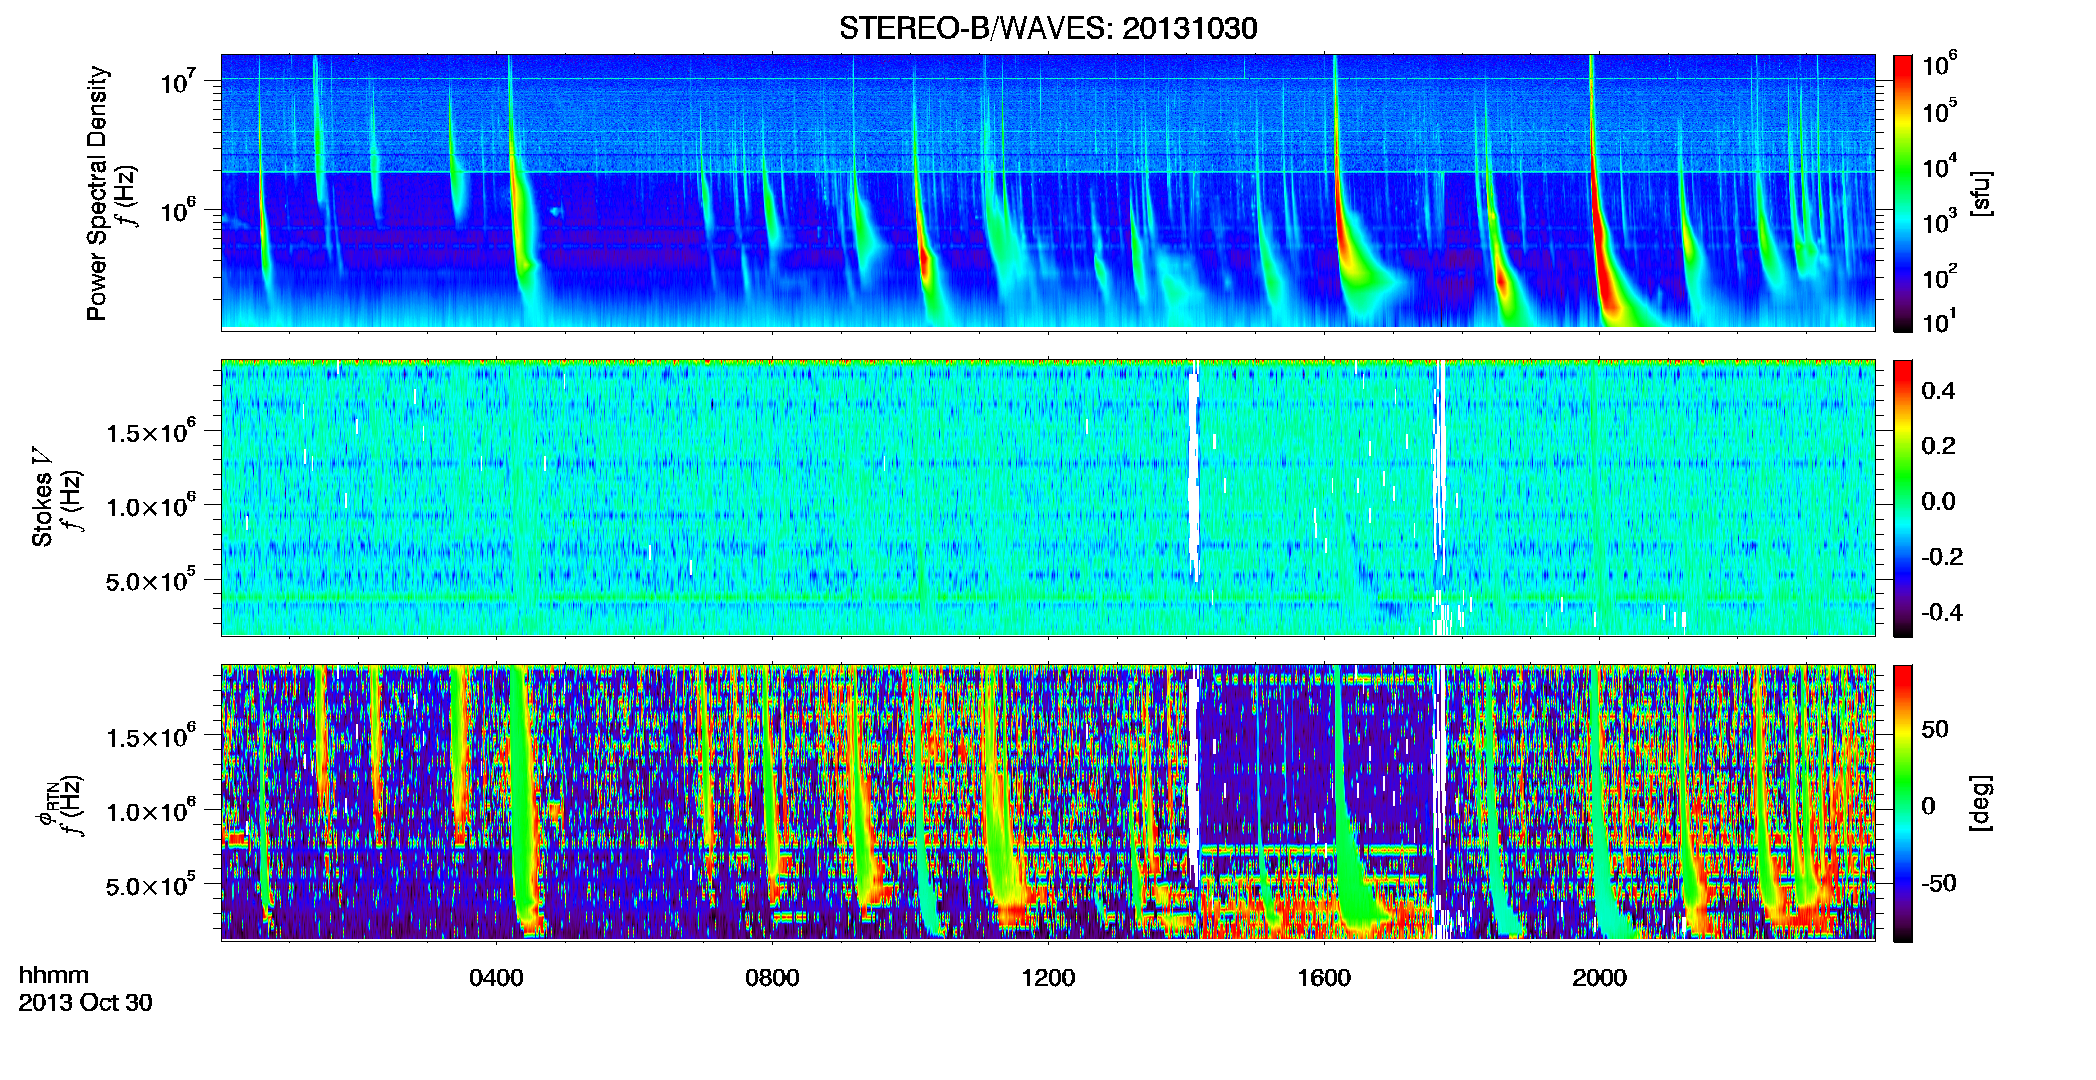The width and height of the screenshot is (2096, 1080).
Task: Select the 0400 time tick label
Action: [496, 977]
